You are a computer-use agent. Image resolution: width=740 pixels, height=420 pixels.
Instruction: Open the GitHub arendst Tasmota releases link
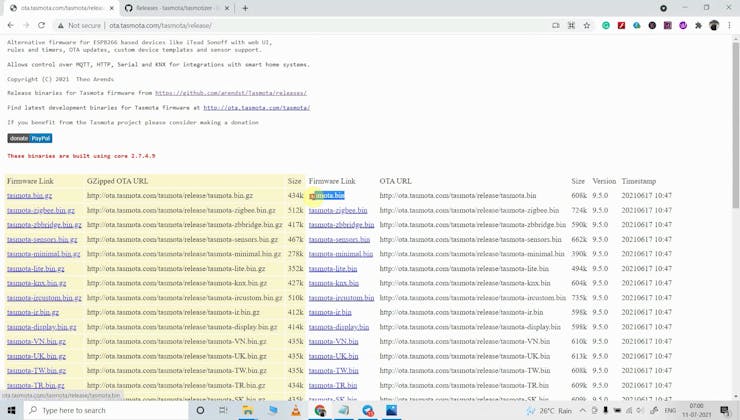tap(230, 93)
